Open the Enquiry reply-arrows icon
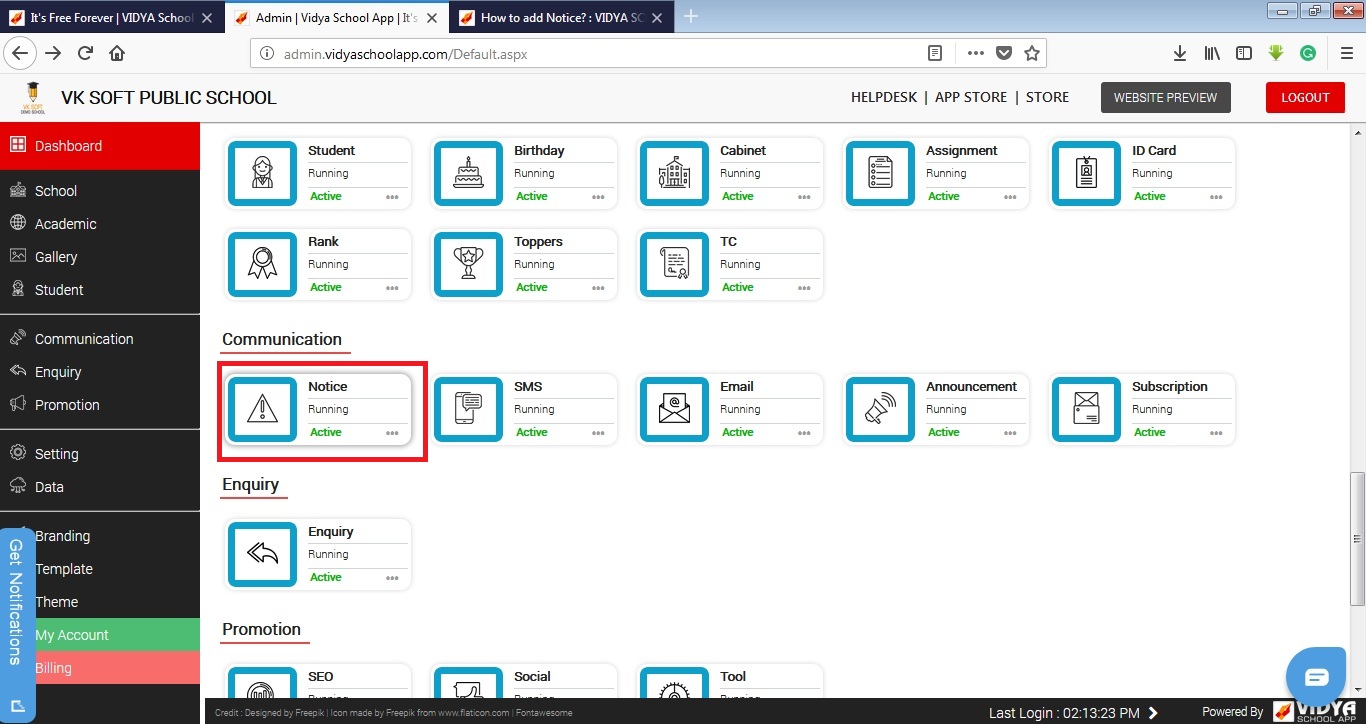1366x724 pixels. pyautogui.click(x=262, y=554)
